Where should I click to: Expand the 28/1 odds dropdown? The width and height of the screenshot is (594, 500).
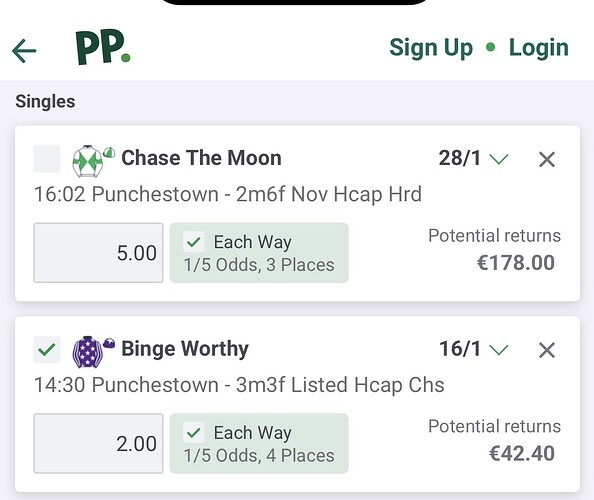click(474, 158)
